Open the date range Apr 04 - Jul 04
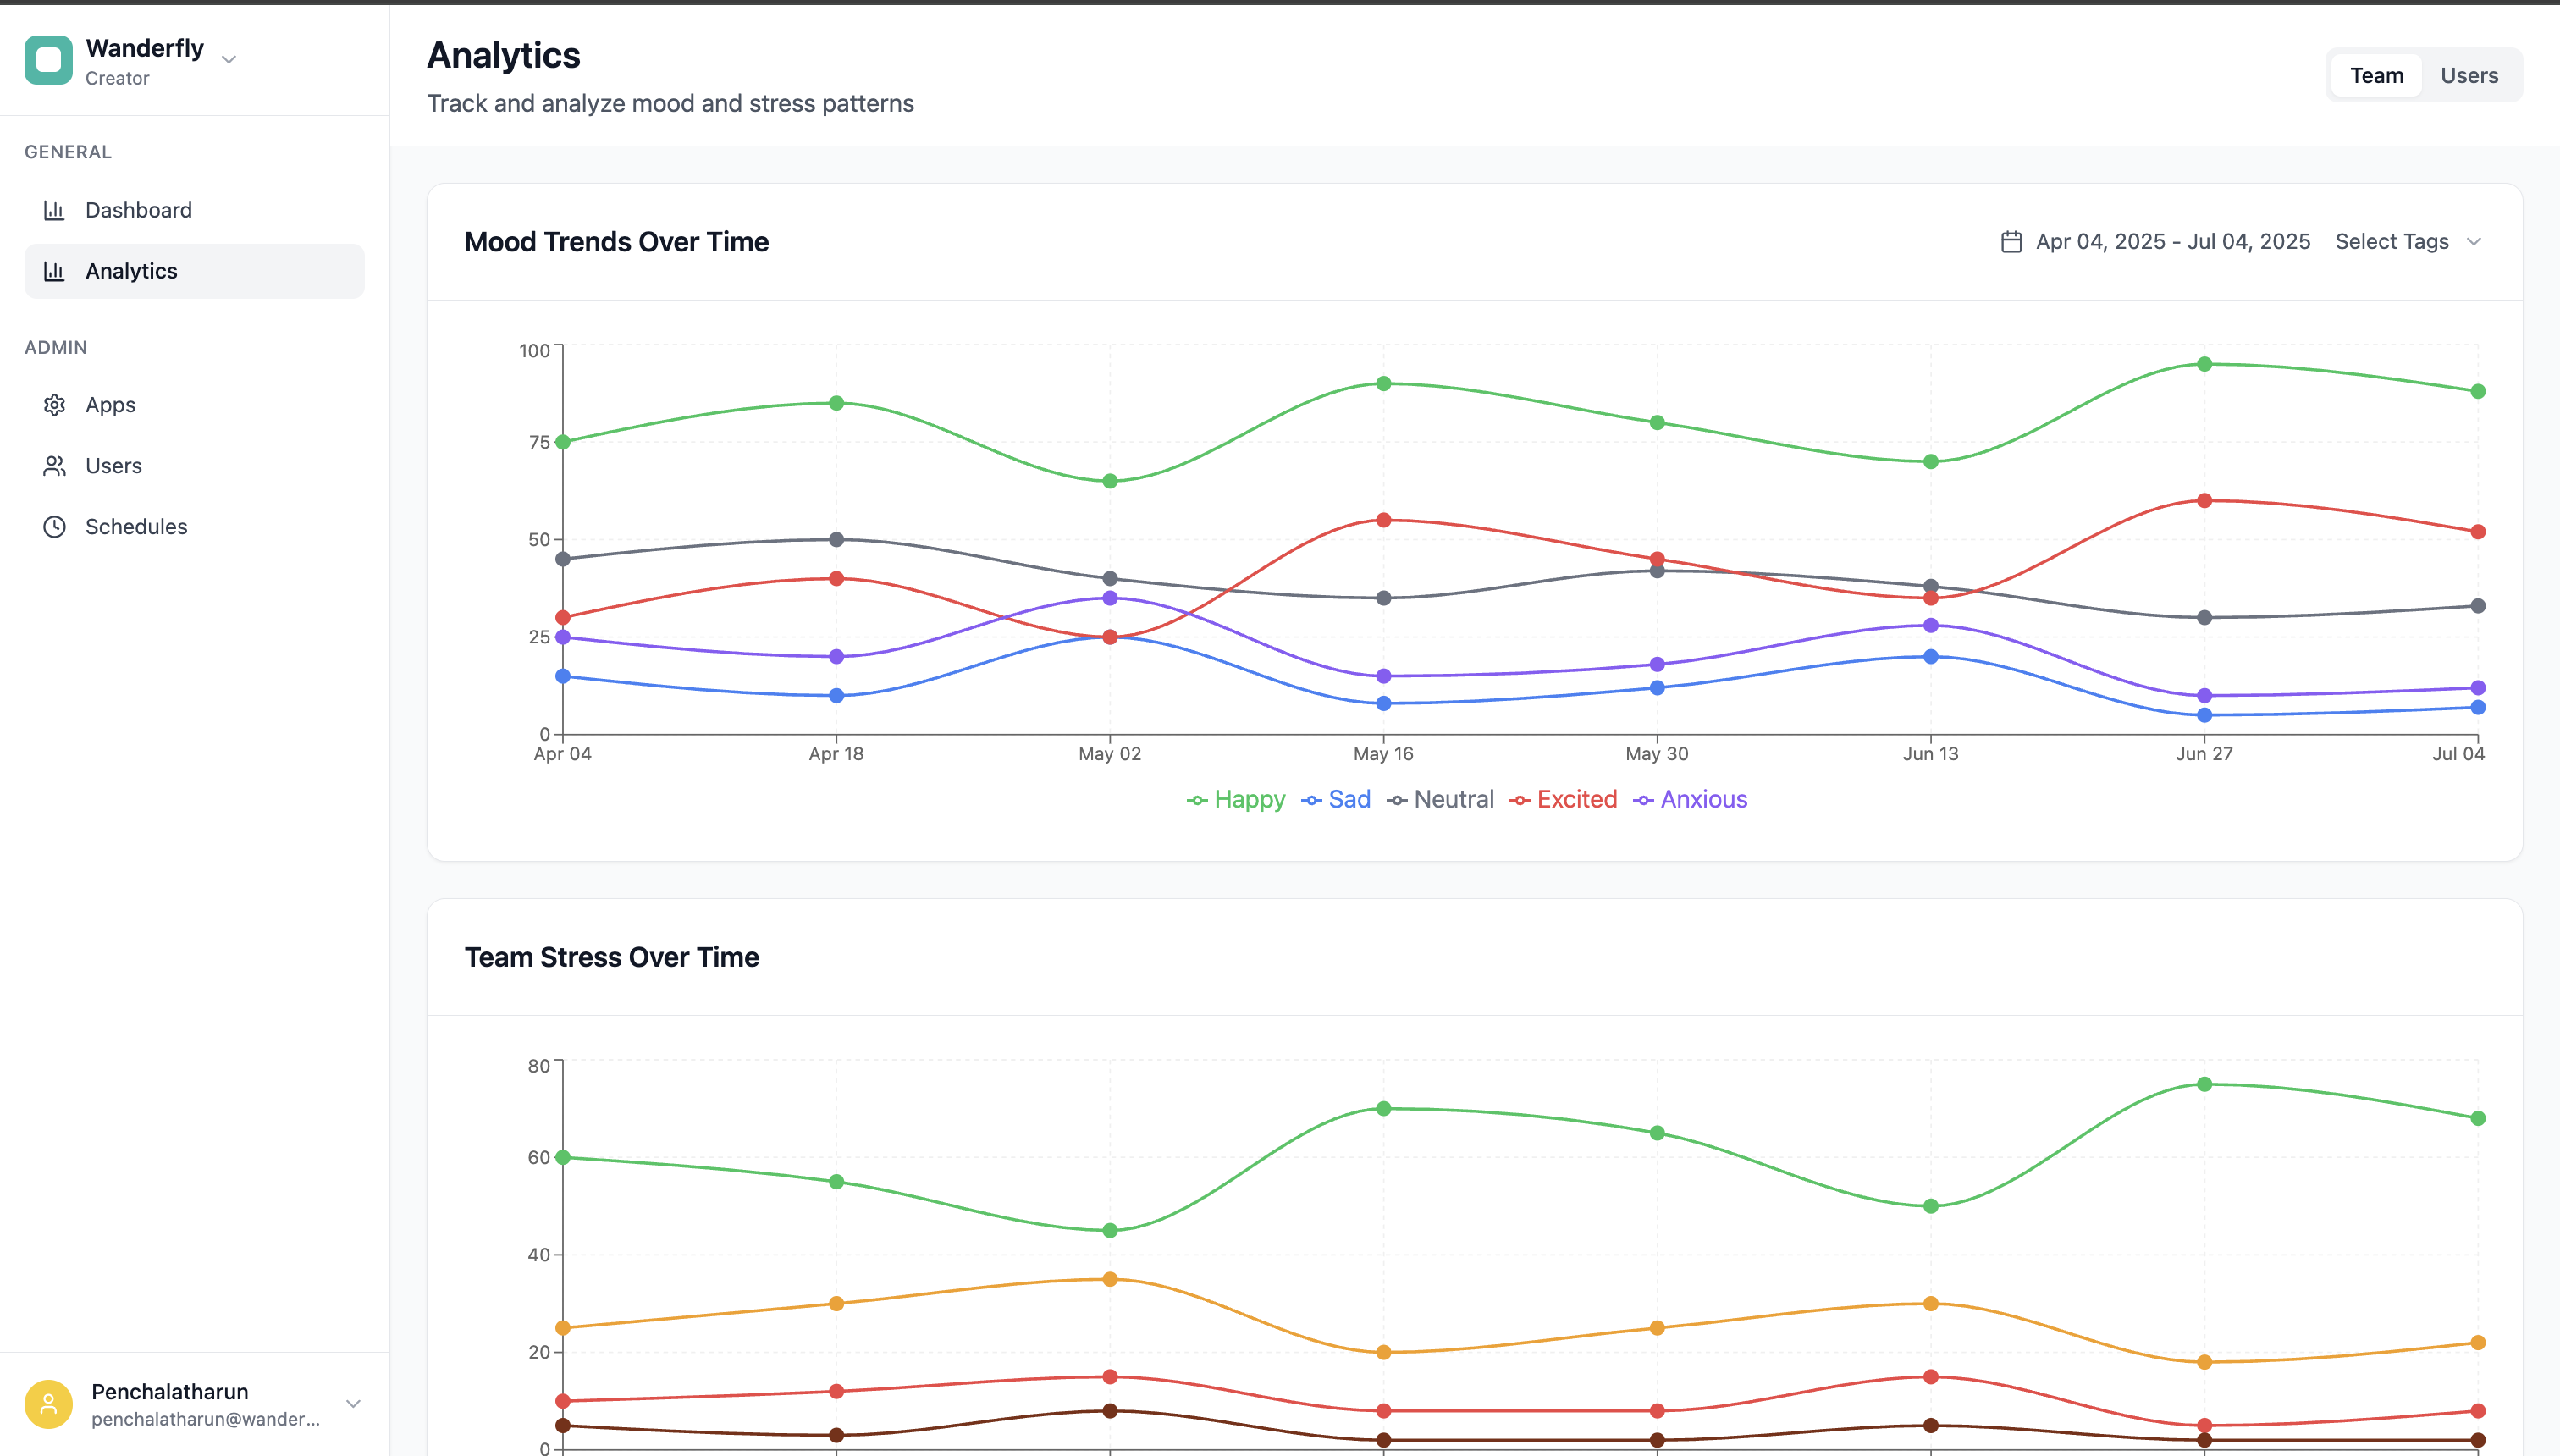 coord(2172,241)
